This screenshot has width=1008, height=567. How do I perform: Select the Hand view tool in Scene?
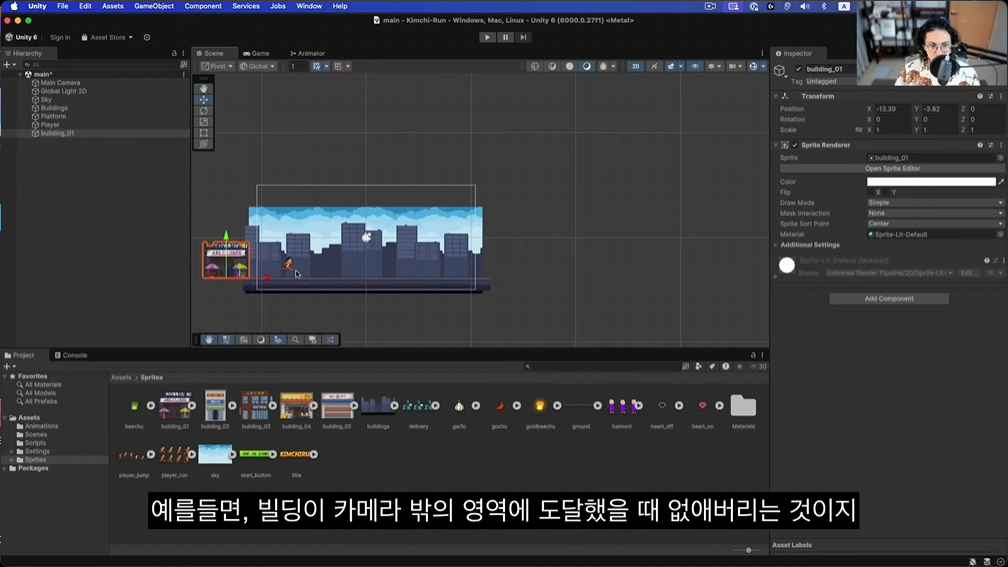(204, 89)
